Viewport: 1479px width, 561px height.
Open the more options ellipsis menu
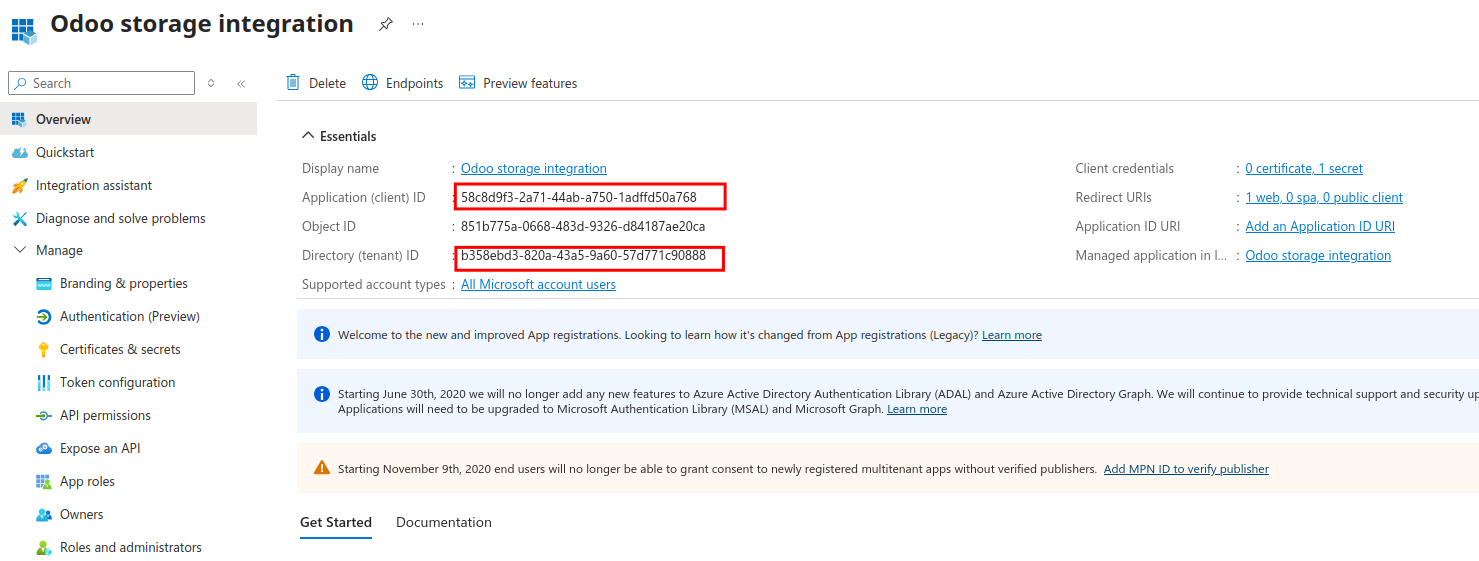click(418, 24)
